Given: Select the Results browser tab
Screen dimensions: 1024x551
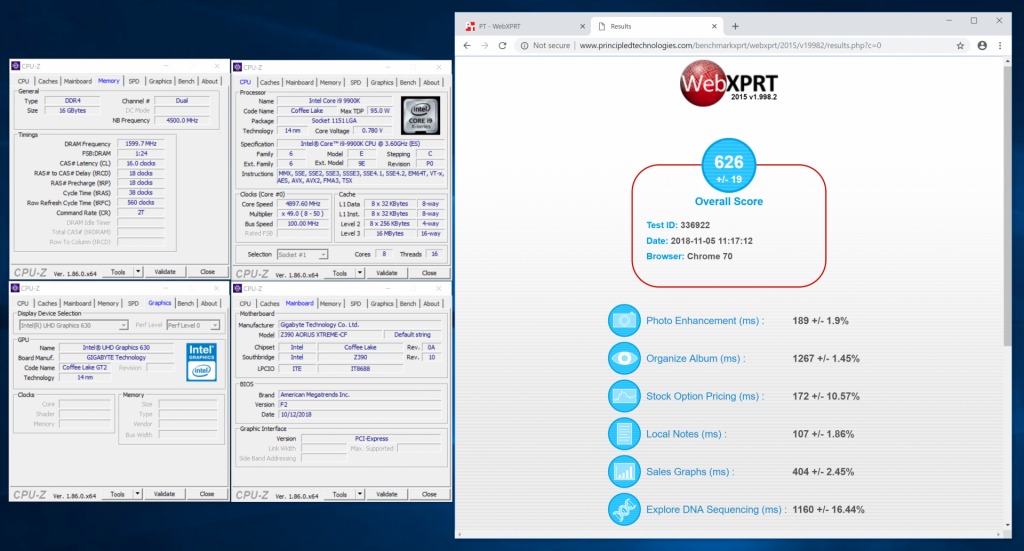Looking at the screenshot, I should pos(657,26).
